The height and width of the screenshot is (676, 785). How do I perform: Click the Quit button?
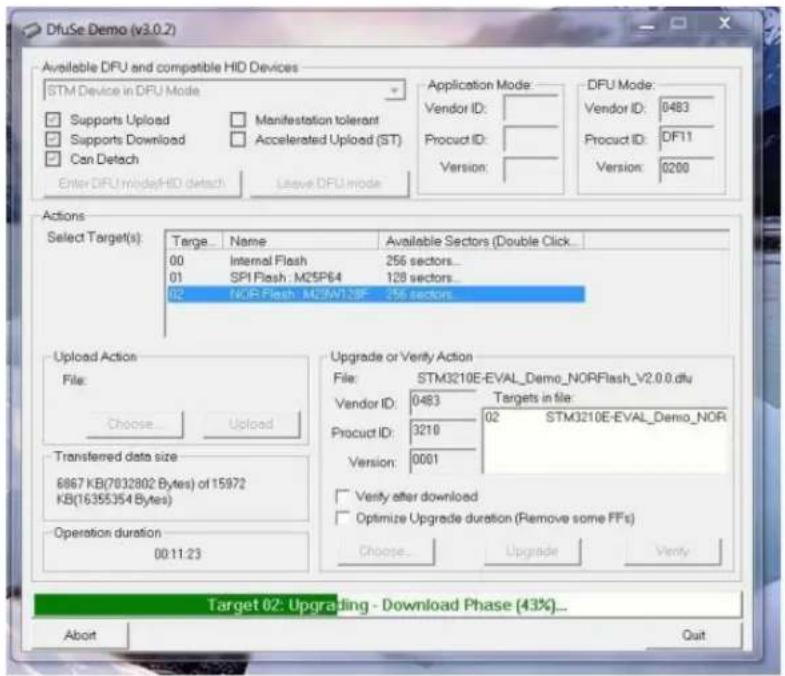693,635
